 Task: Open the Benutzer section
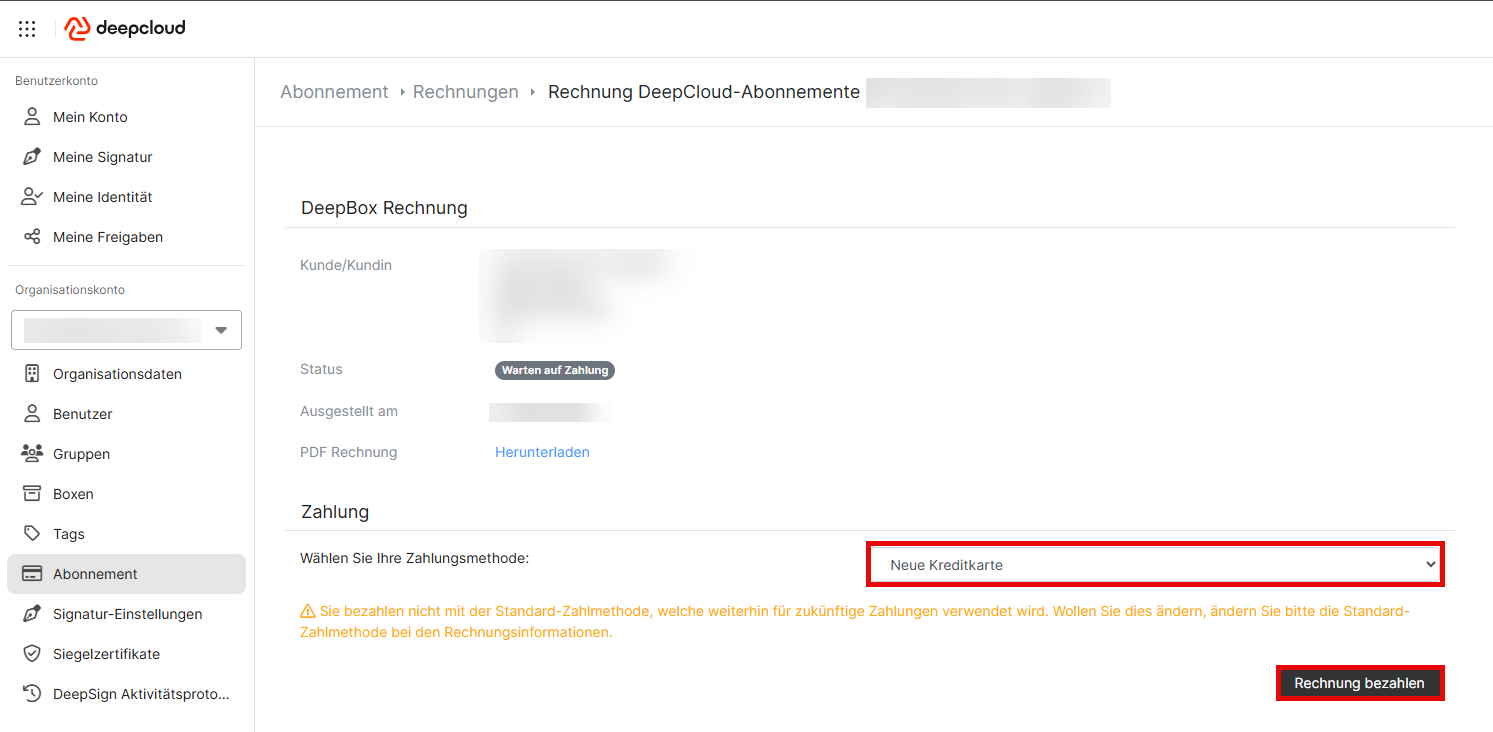pos(126,414)
